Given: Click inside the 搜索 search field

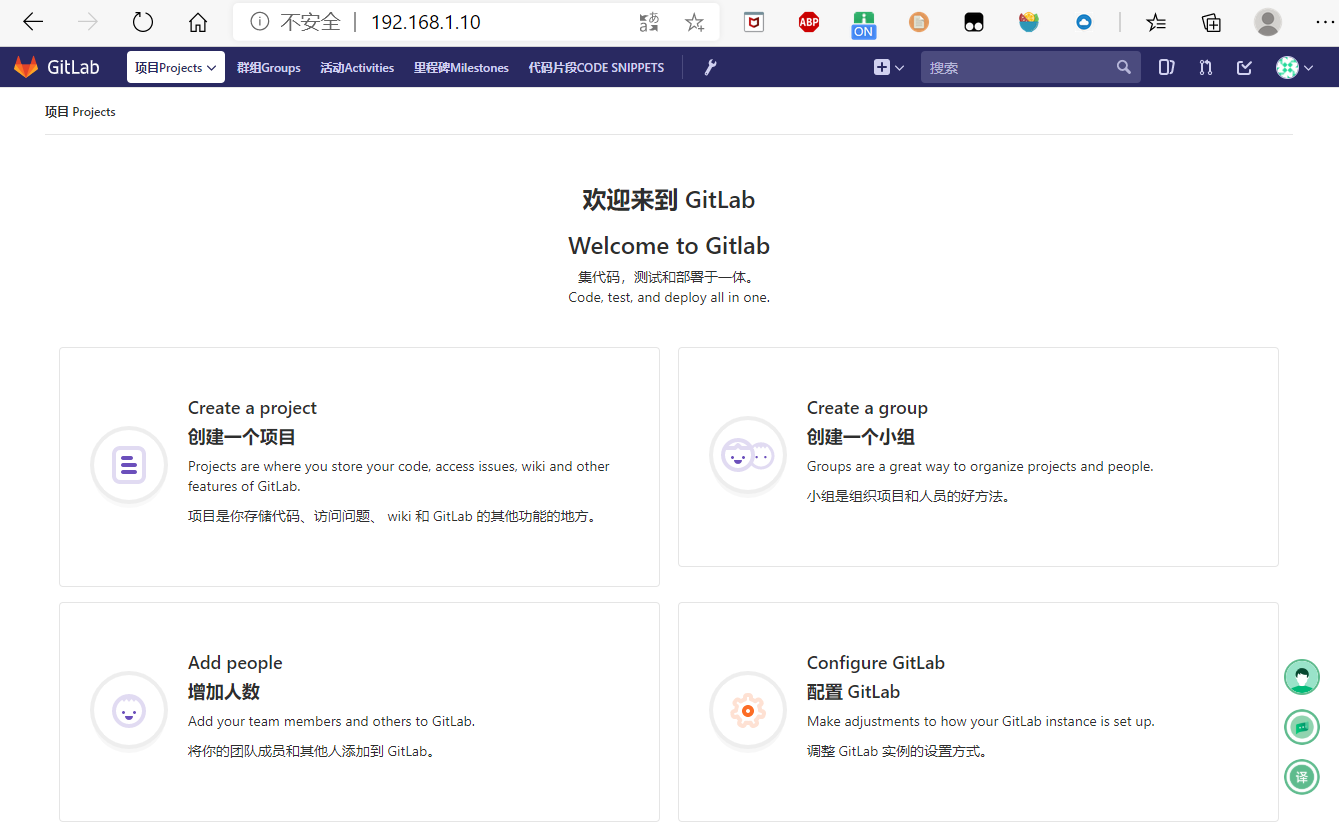Looking at the screenshot, I should point(1010,67).
